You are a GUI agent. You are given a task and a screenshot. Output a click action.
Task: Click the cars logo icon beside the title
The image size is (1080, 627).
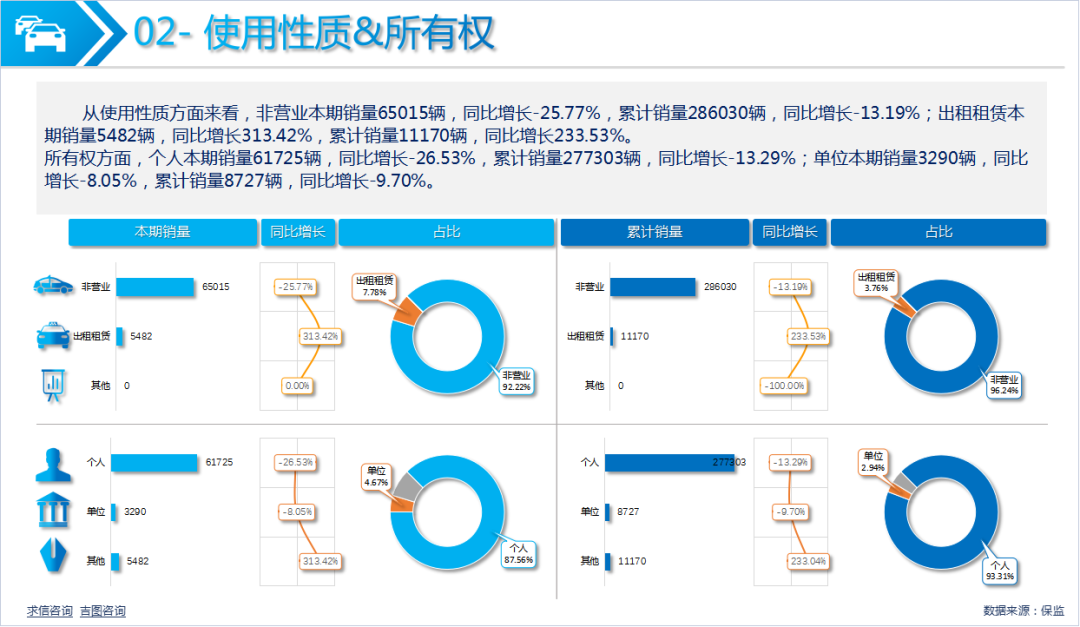40,34
